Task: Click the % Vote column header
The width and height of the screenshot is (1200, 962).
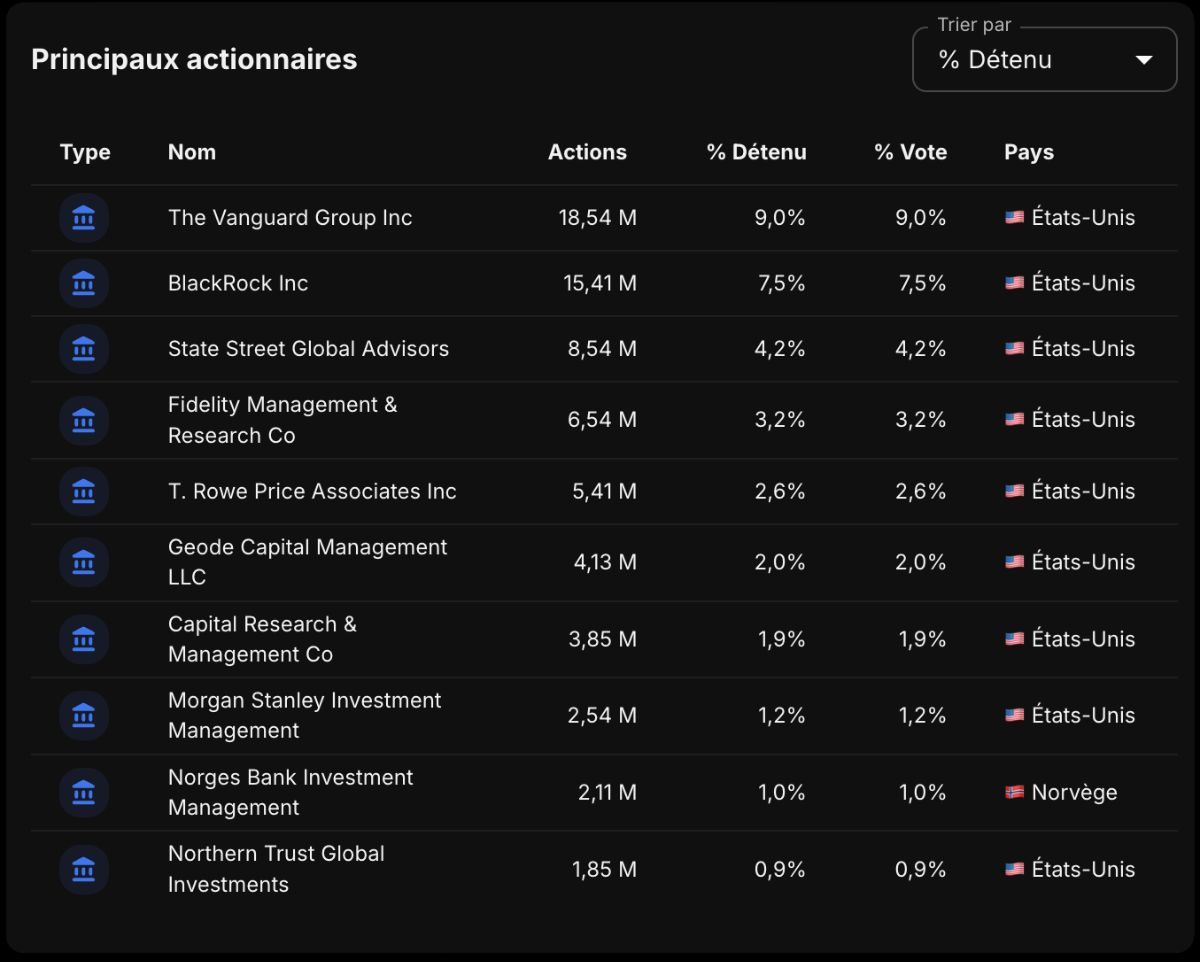Action: [x=910, y=152]
